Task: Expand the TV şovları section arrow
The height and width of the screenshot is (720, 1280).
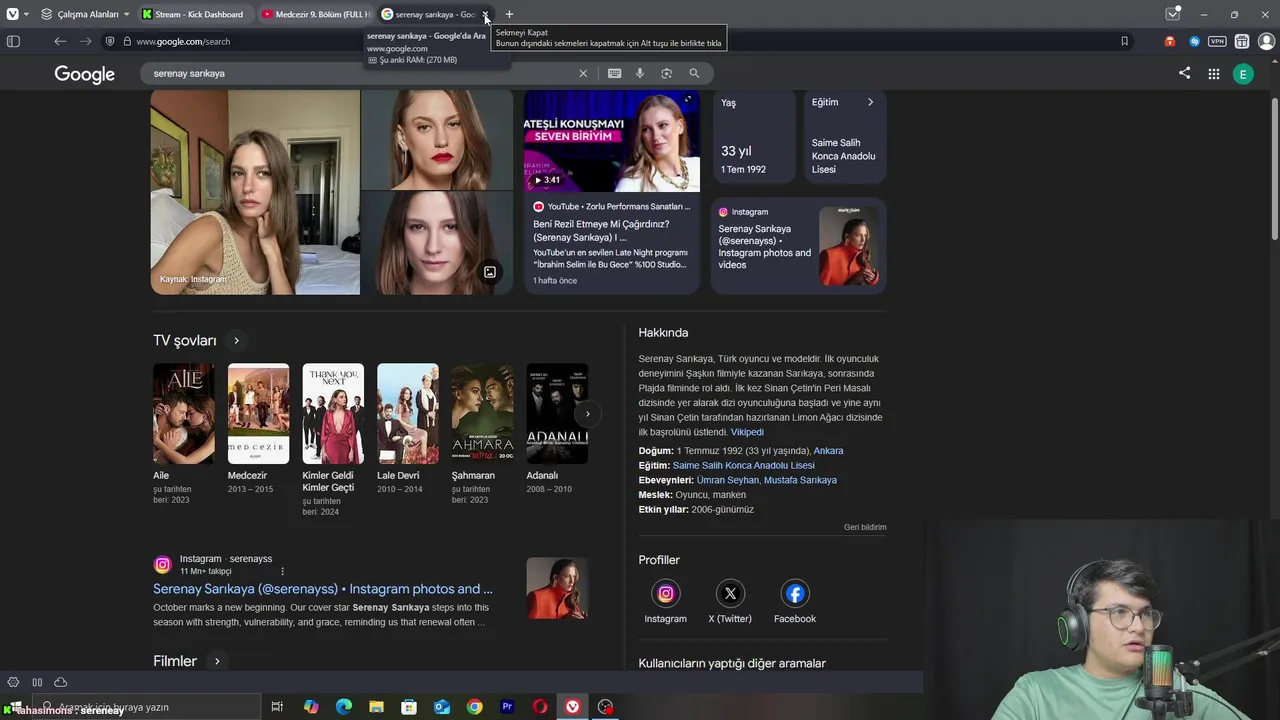Action: (x=236, y=341)
